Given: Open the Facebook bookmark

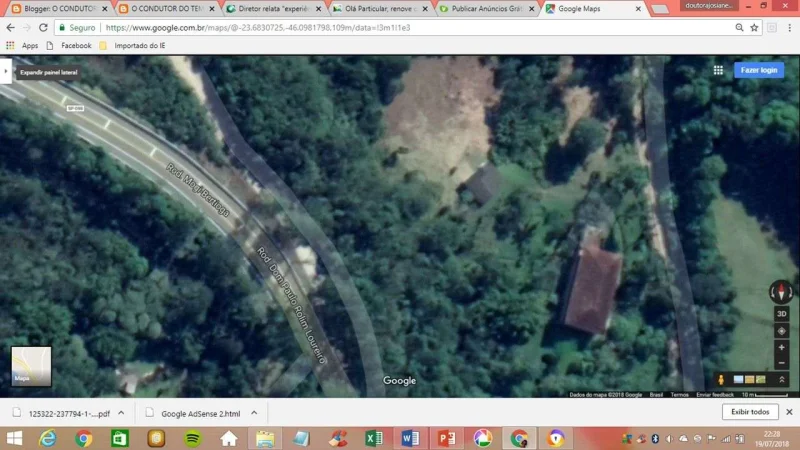Looking at the screenshot, I should coord(69,45).
